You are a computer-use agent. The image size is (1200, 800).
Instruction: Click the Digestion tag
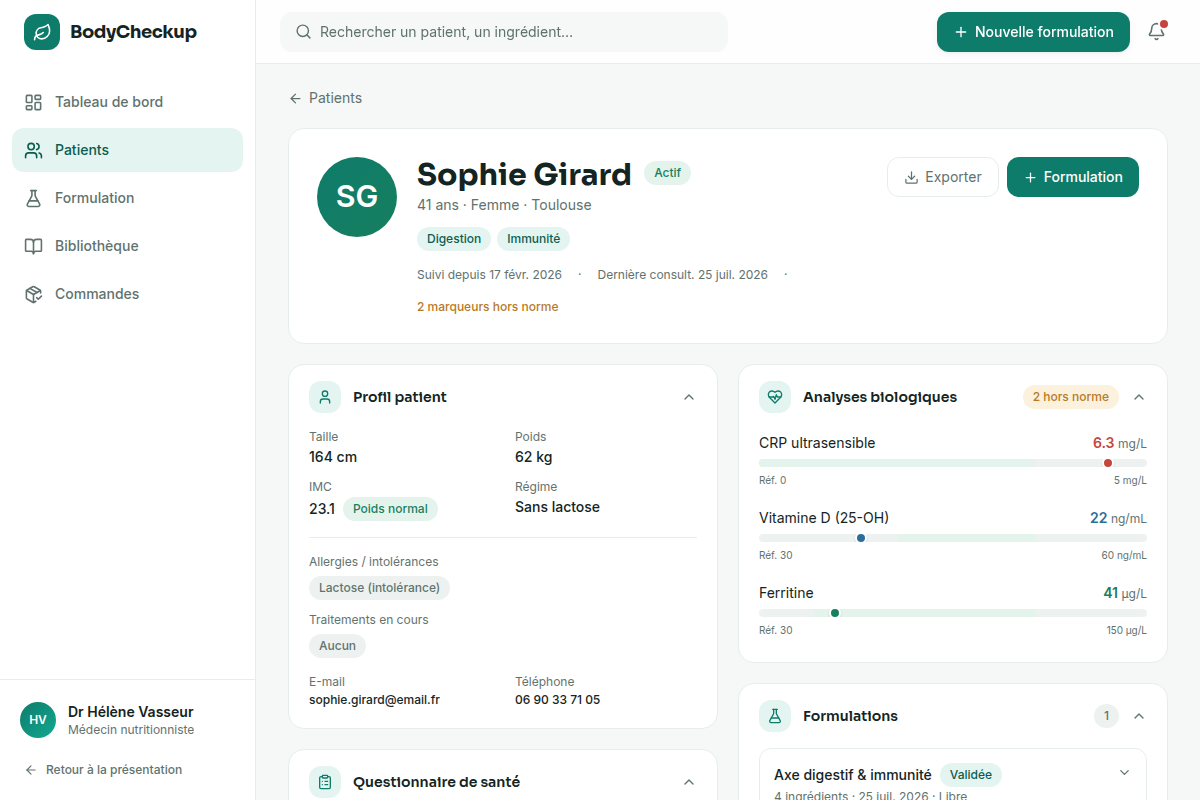tap(454, 239)
